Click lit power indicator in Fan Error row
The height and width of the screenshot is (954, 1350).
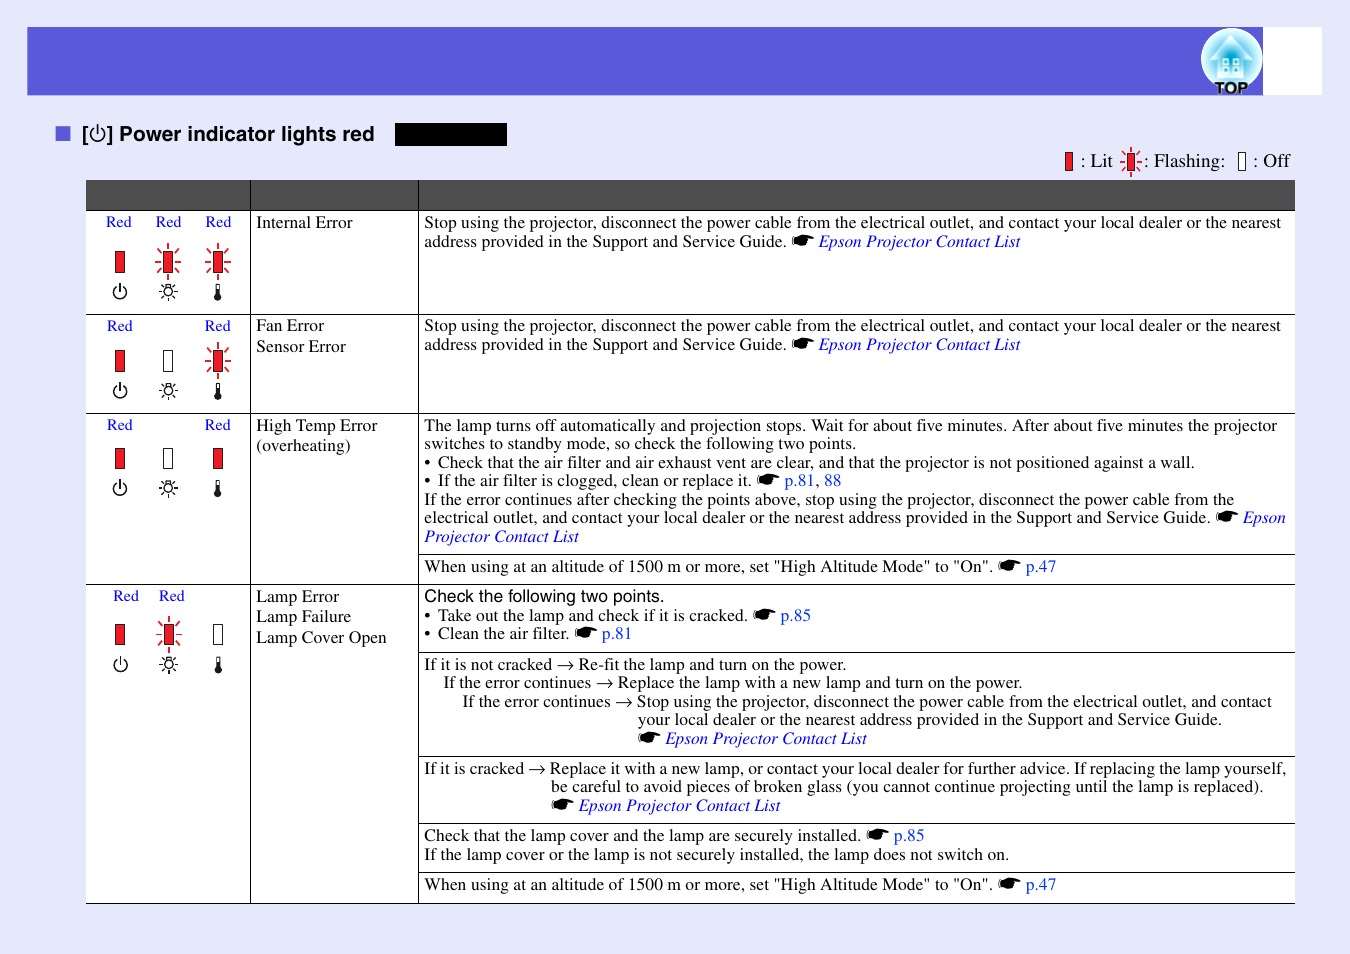(120, 361)
